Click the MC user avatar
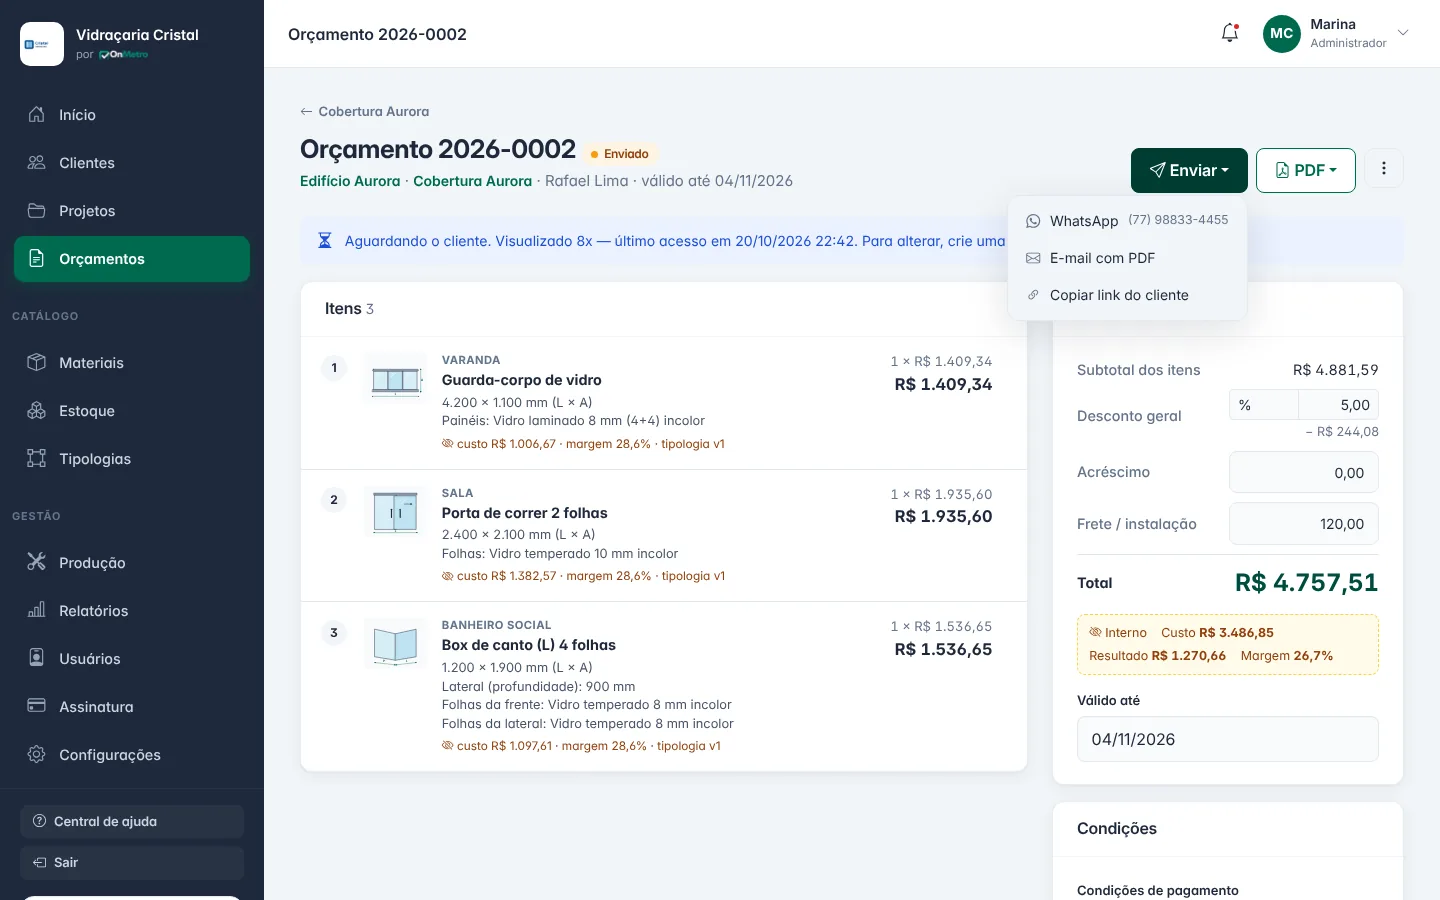 [x=1282, y=33]
